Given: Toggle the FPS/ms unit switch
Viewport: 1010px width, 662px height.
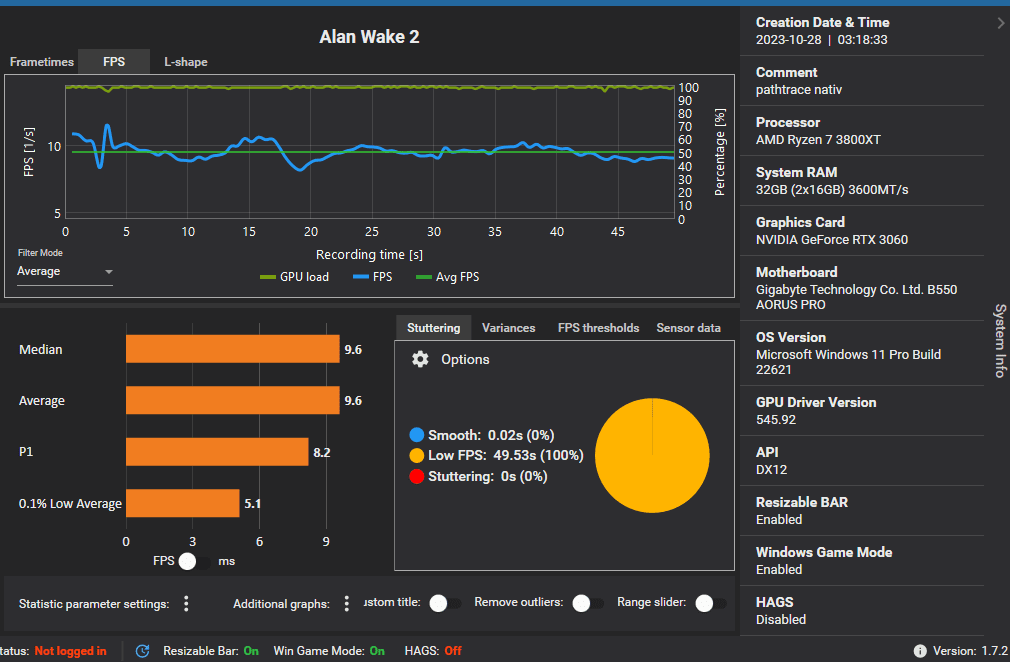Looking at the screenshot, I should coord(193,562).
